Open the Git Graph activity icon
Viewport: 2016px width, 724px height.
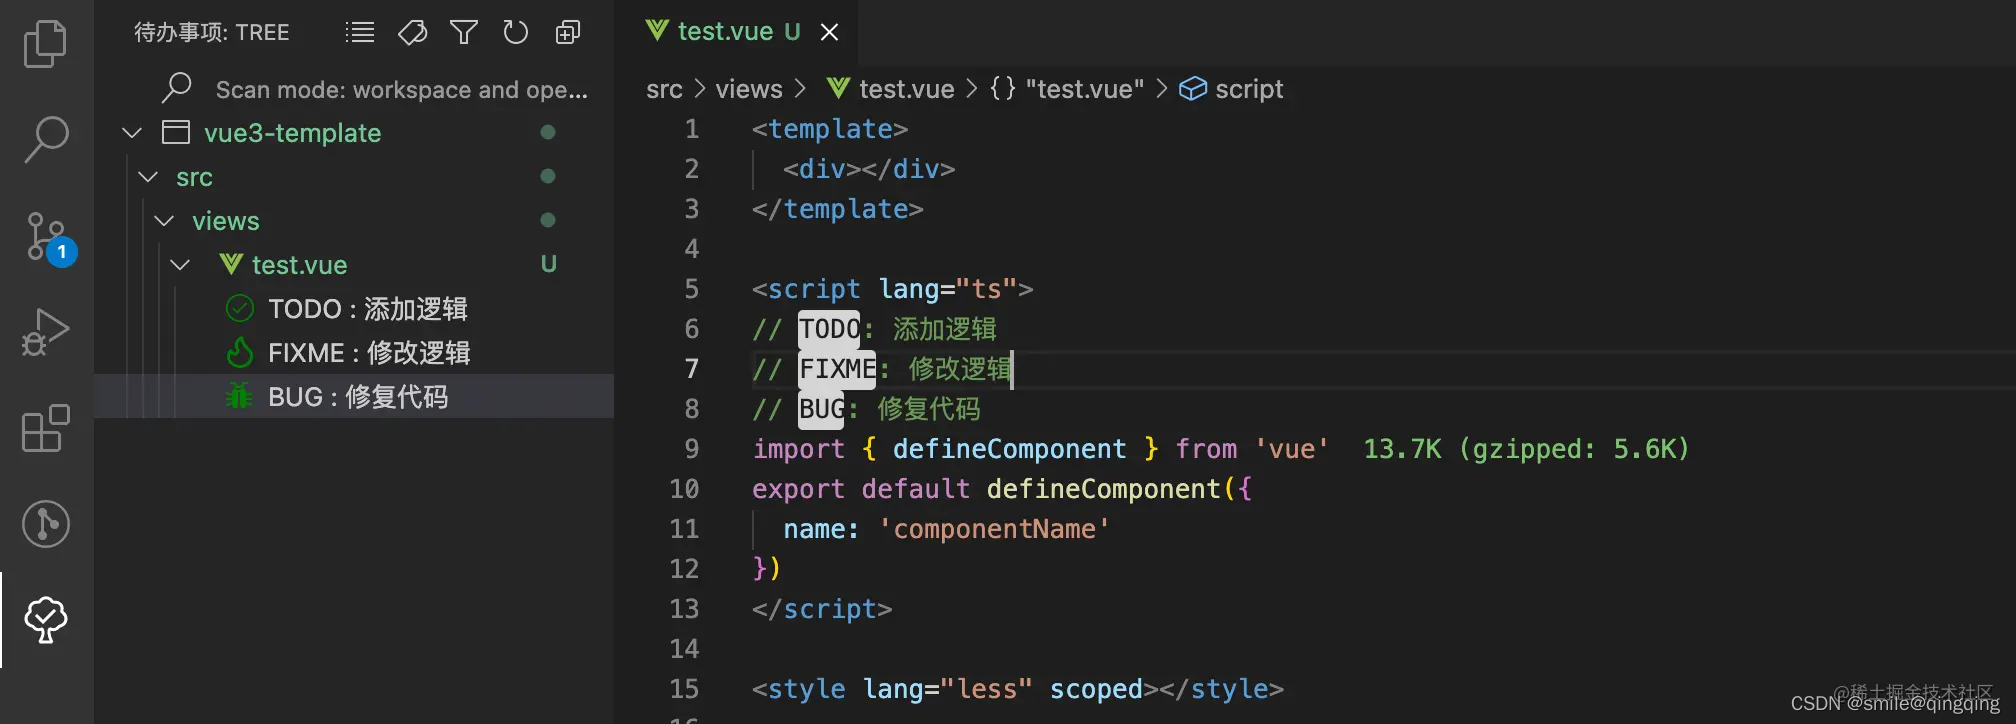point(46,523)
